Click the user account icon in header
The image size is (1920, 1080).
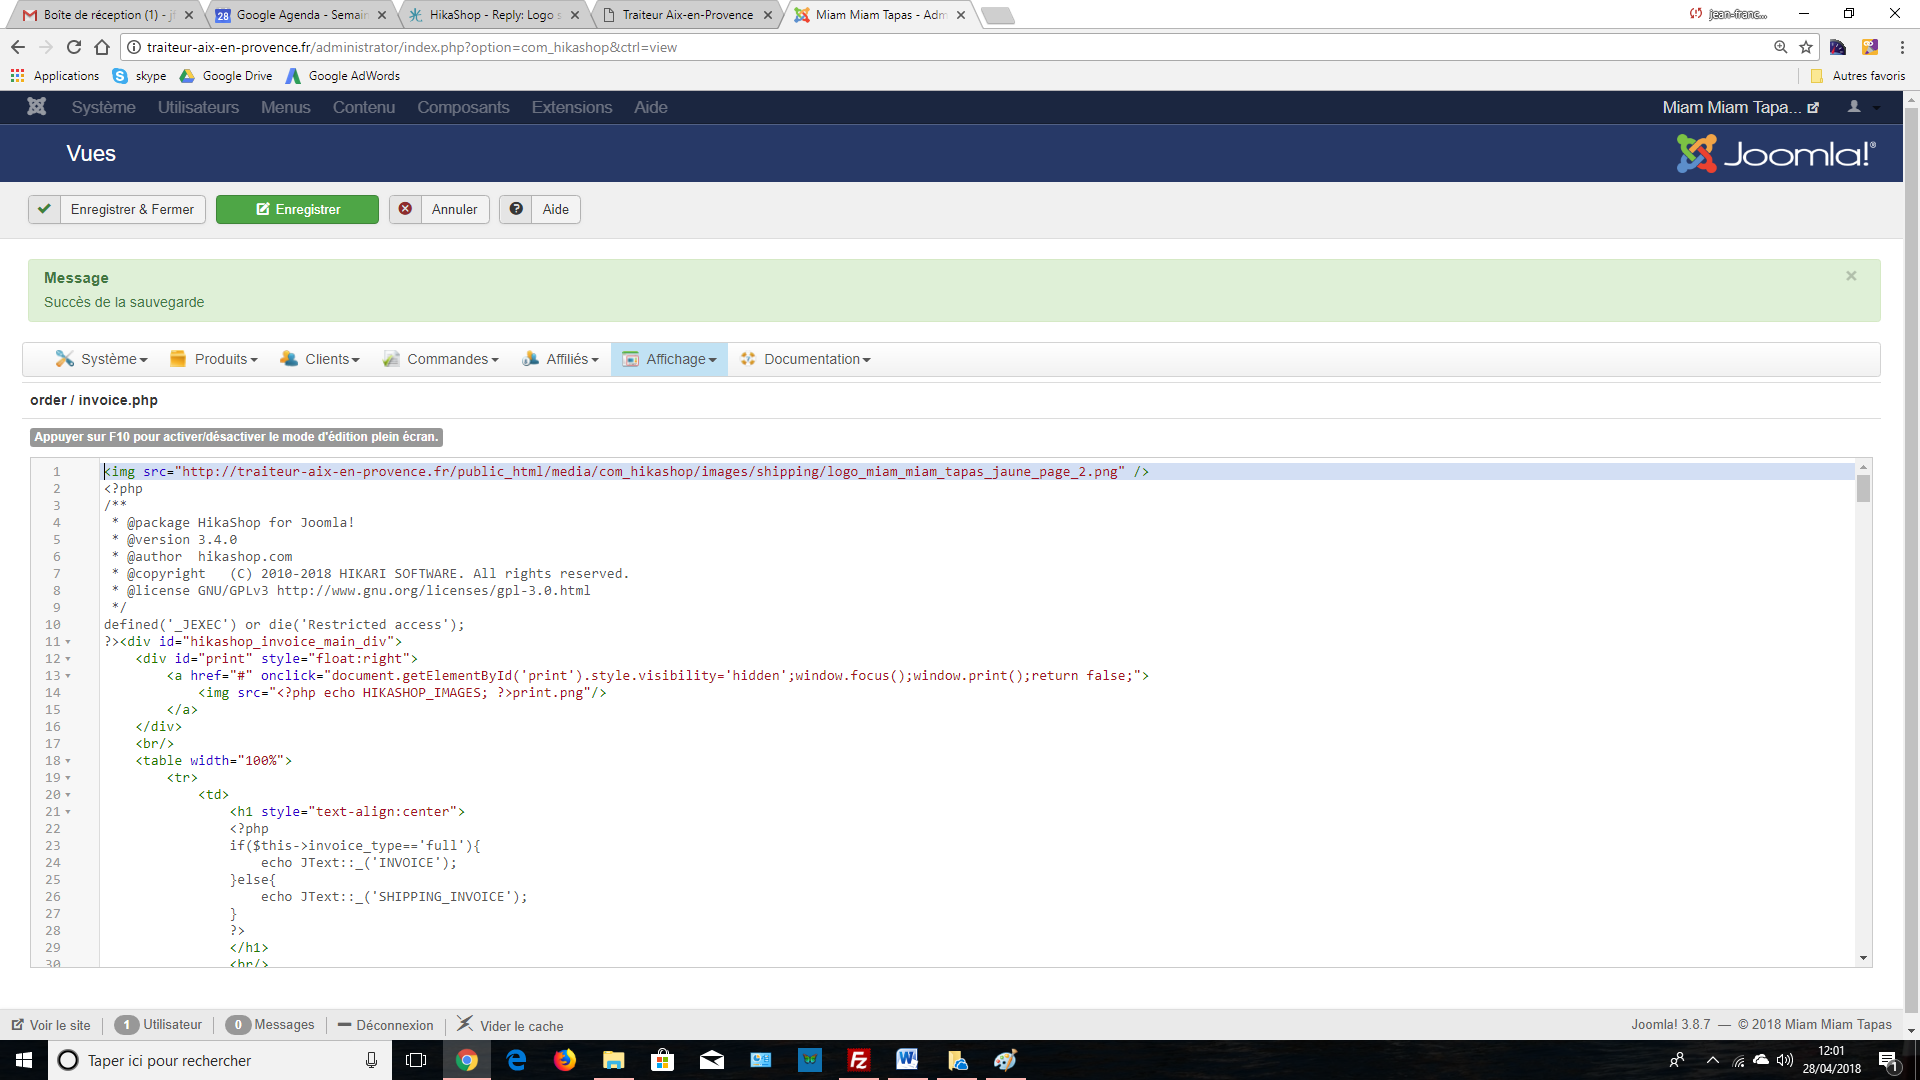[x=1854, y=107]
